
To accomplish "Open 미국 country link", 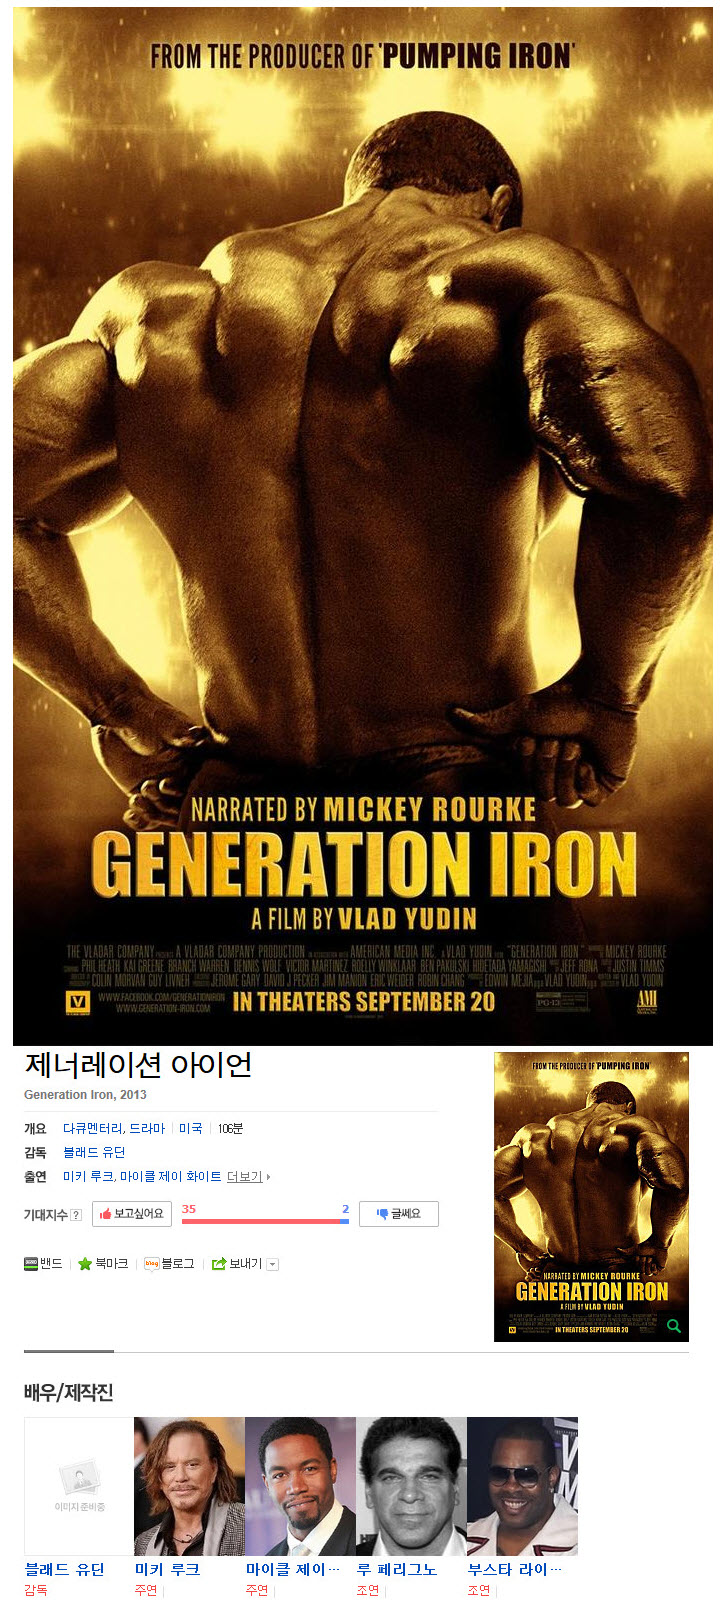I will [191, 1128].
